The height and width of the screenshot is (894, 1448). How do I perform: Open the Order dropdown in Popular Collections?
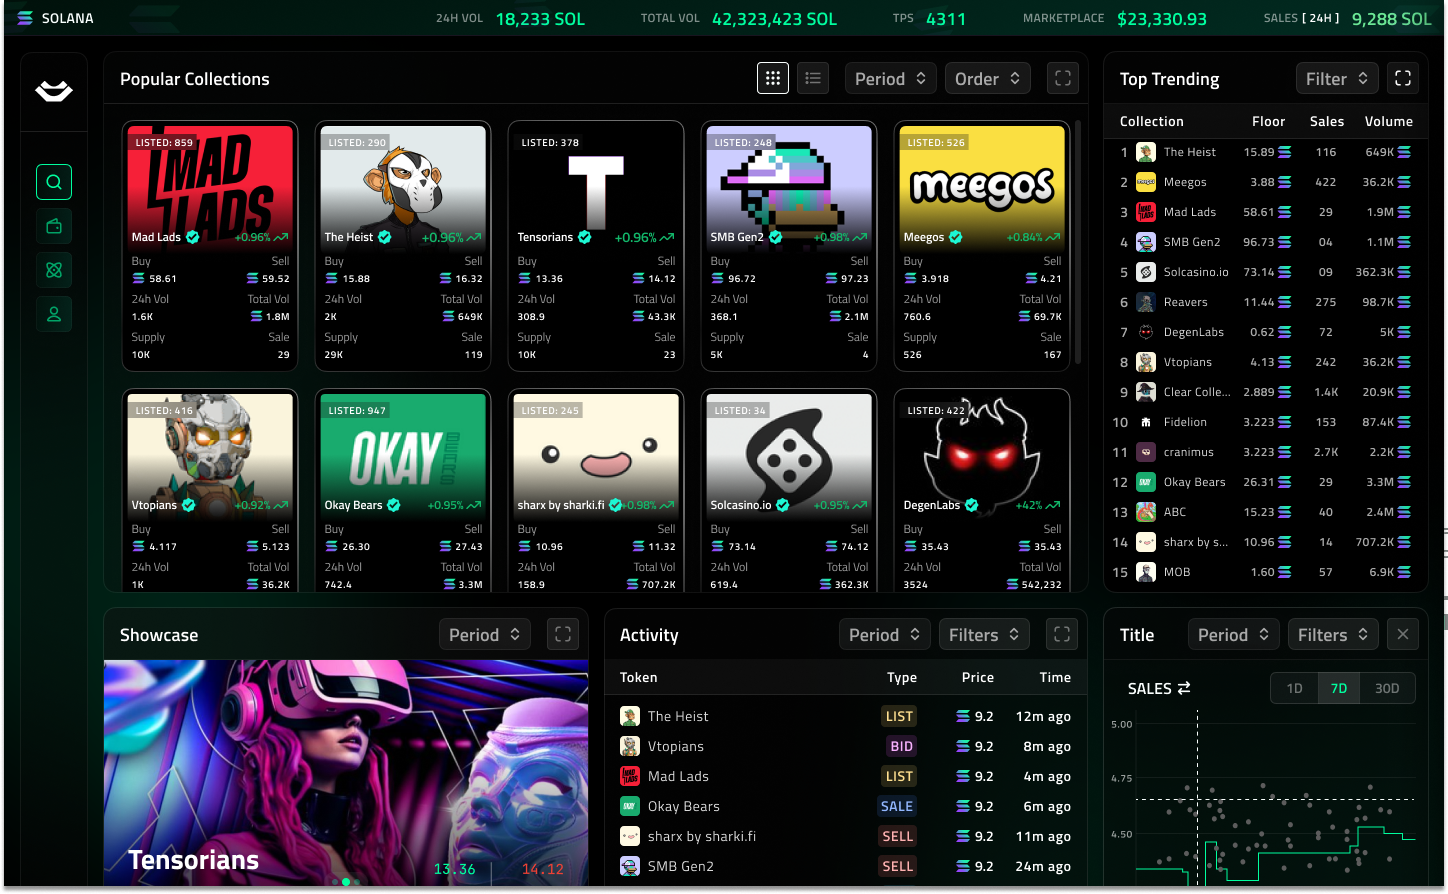tap(987, 78)
